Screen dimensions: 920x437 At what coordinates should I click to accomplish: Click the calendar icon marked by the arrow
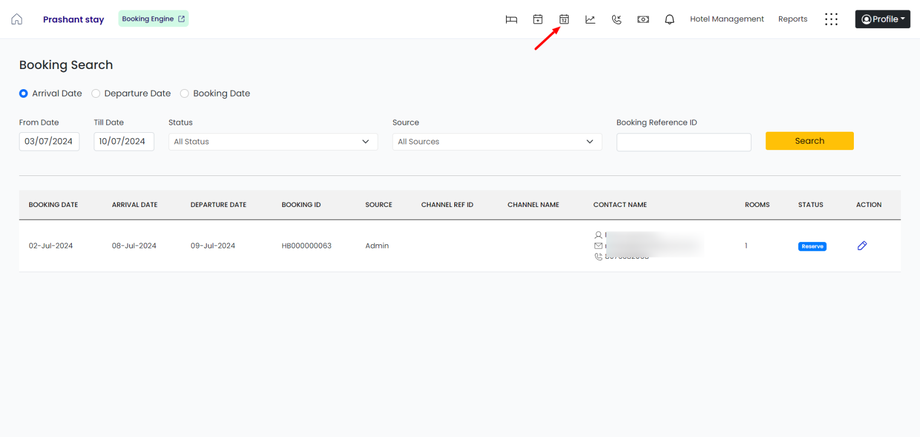(564, 19)
